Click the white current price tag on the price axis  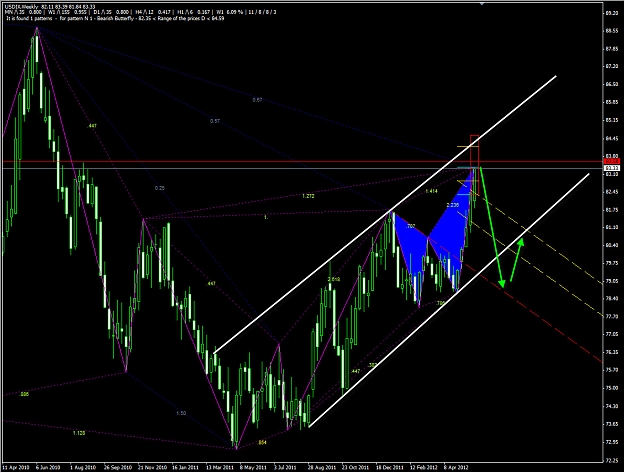612,169
